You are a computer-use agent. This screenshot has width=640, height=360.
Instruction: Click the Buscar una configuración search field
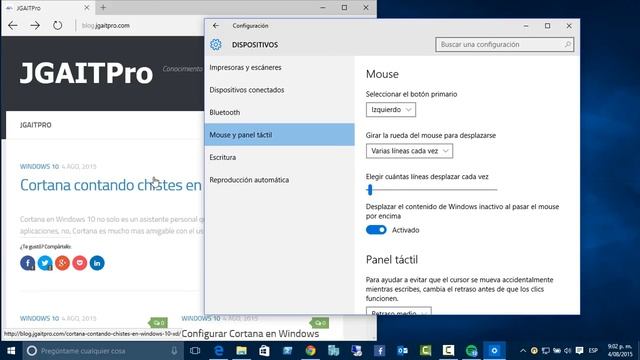(x=504, y=44)
